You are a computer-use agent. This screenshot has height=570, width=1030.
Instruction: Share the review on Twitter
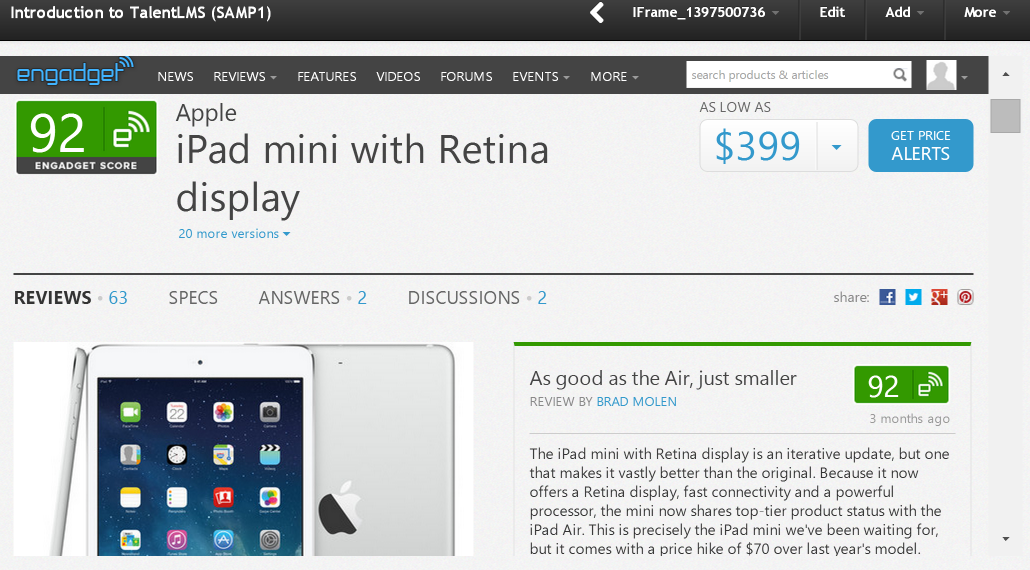[x=913, y=297]
